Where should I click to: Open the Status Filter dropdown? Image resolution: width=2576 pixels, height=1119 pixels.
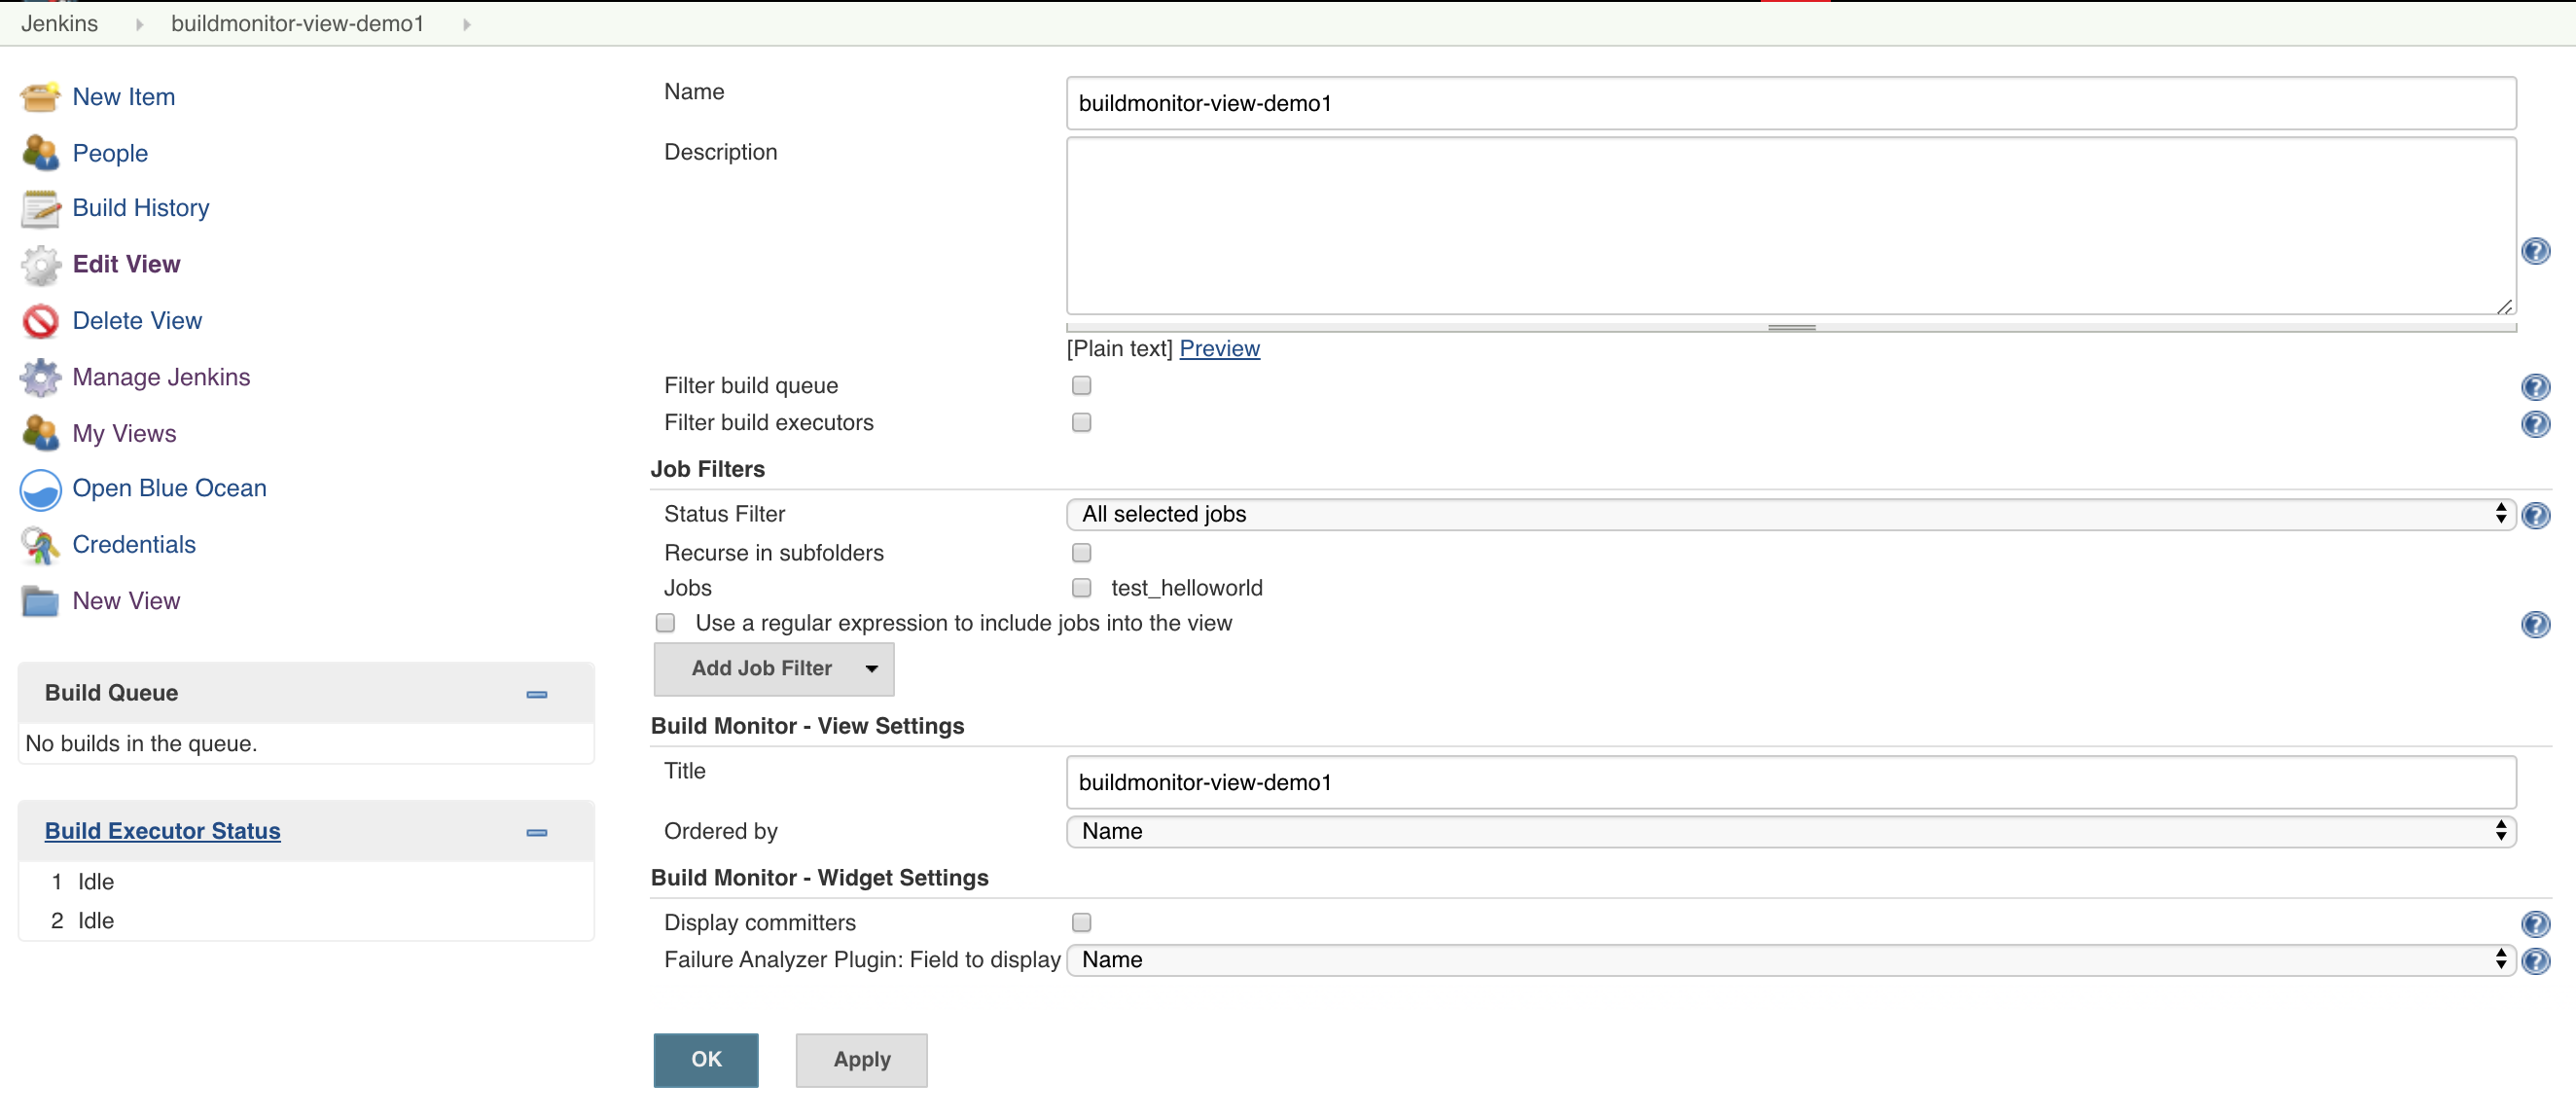click(x=1790, y=514)
